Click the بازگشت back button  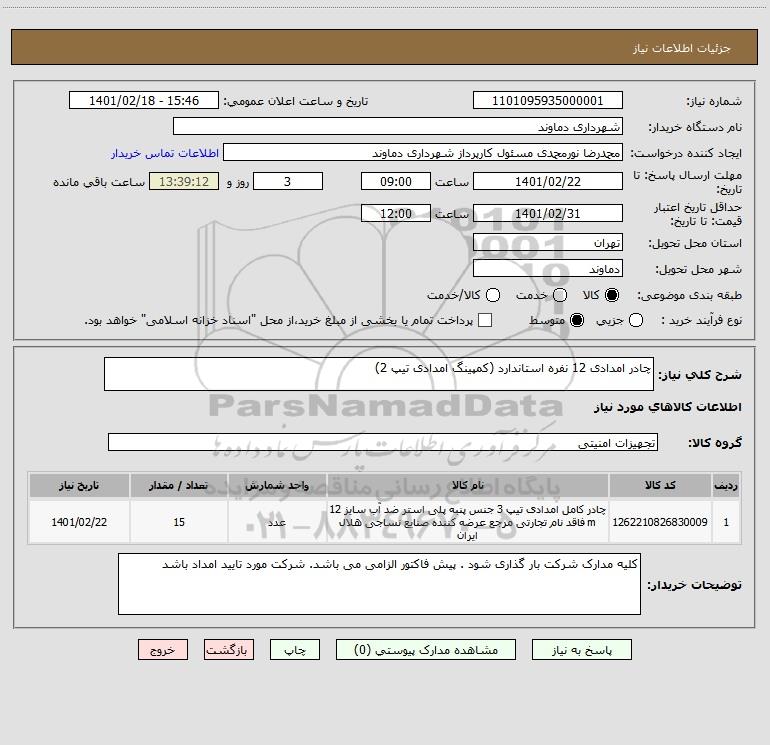point(229,650)
